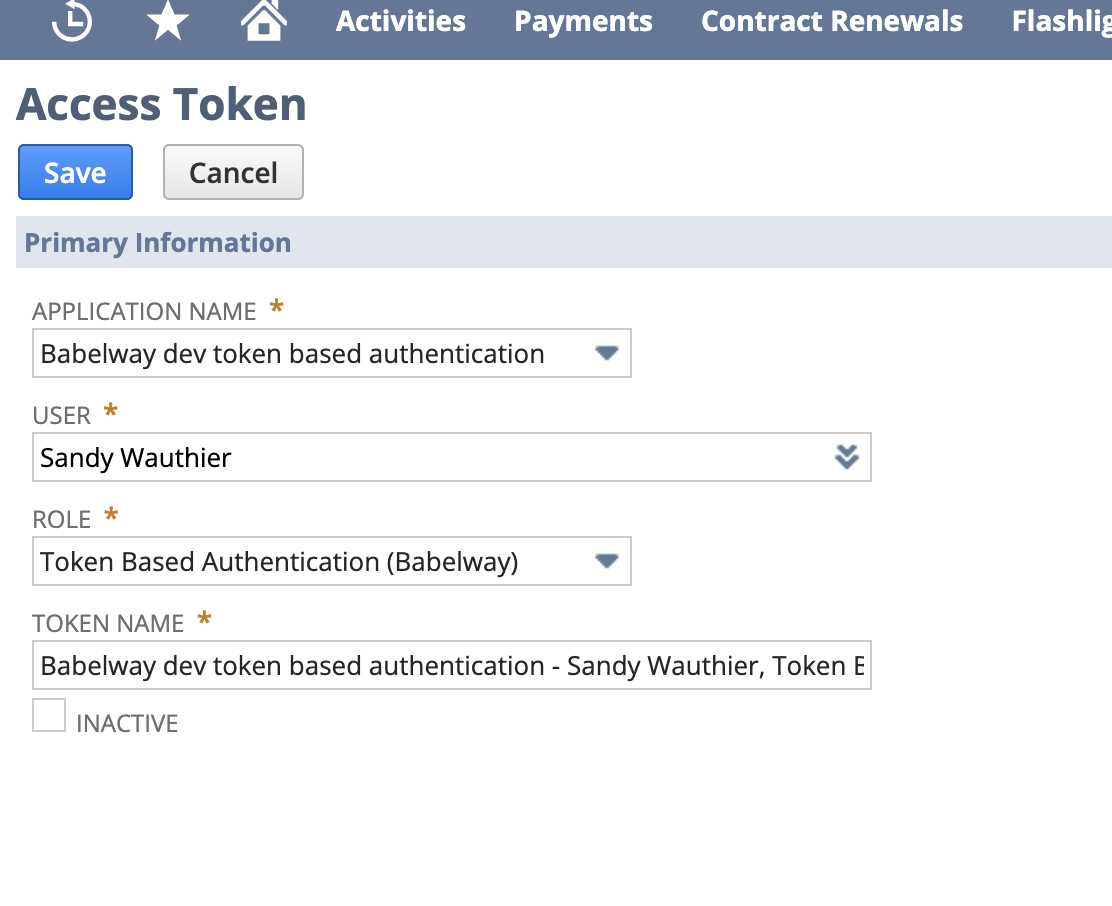Click the User field containing Sandy Wauthier
The height and width of the screenshot is (906, 1112).
(452, 457)
